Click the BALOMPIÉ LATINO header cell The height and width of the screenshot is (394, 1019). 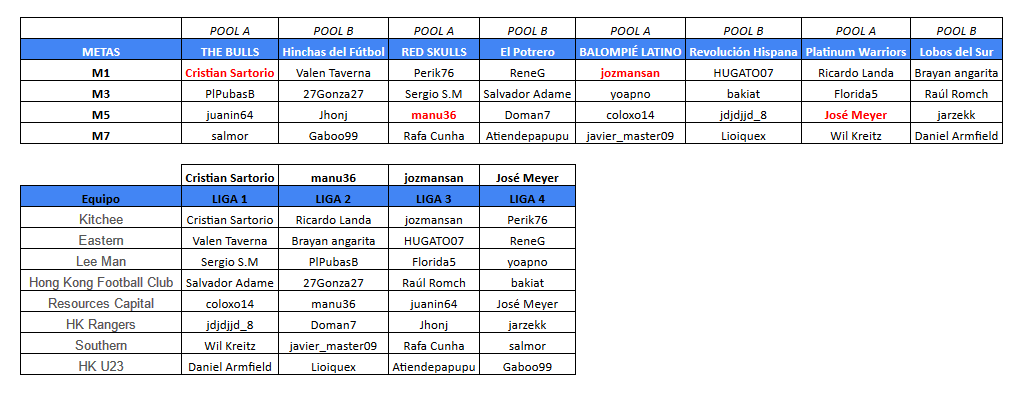(630, 51)
